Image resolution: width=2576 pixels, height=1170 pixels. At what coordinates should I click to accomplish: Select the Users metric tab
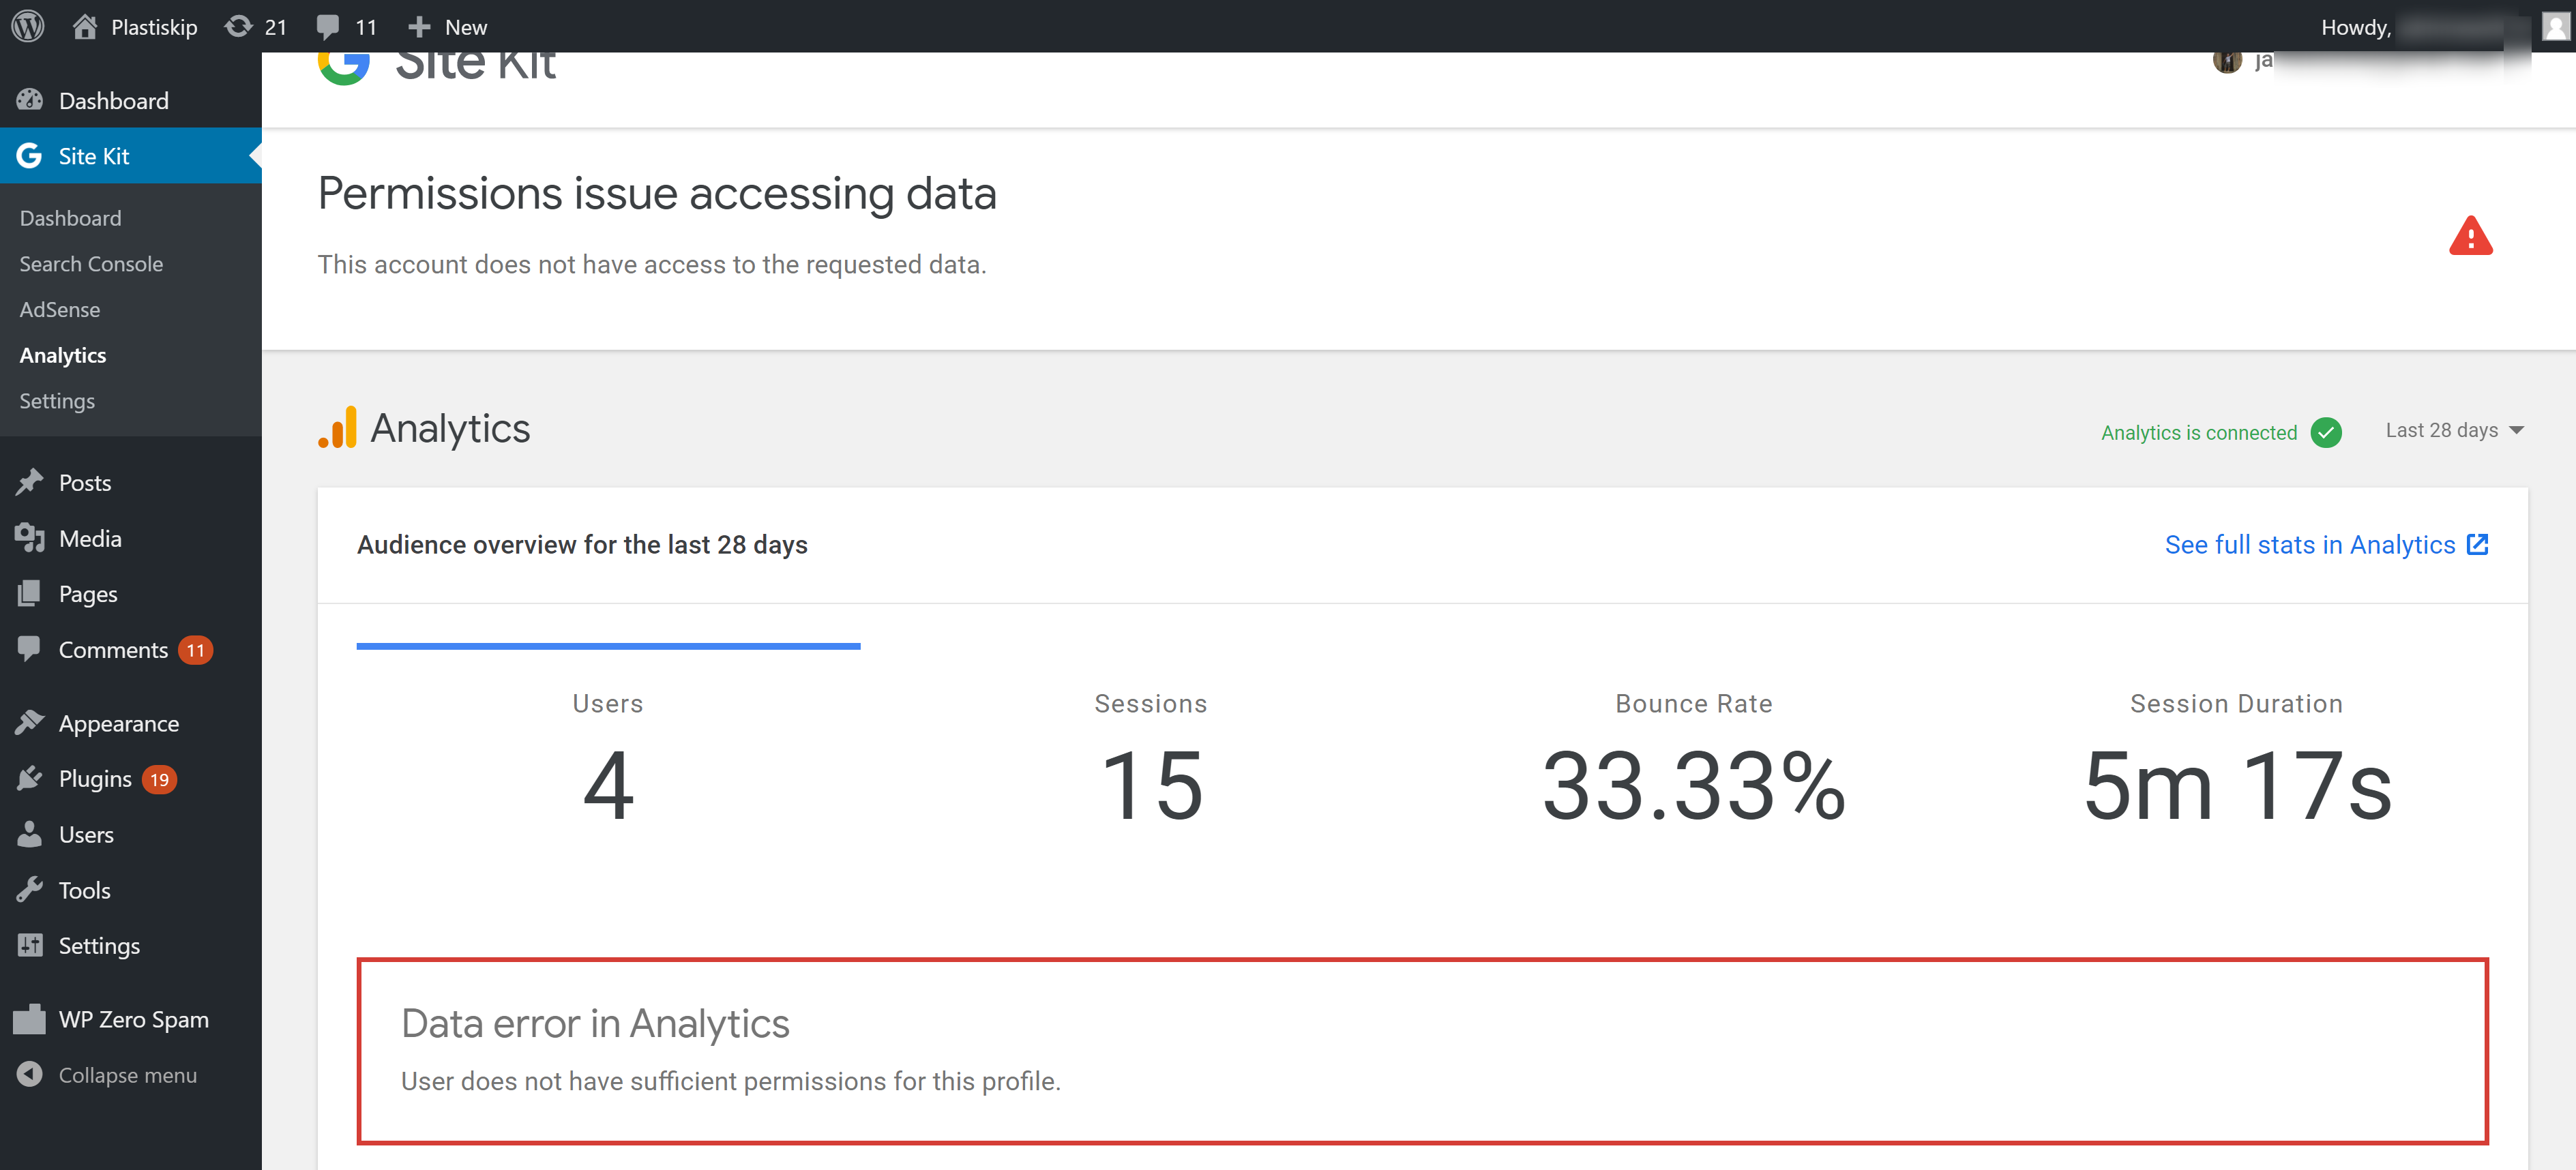pos(608,761)
